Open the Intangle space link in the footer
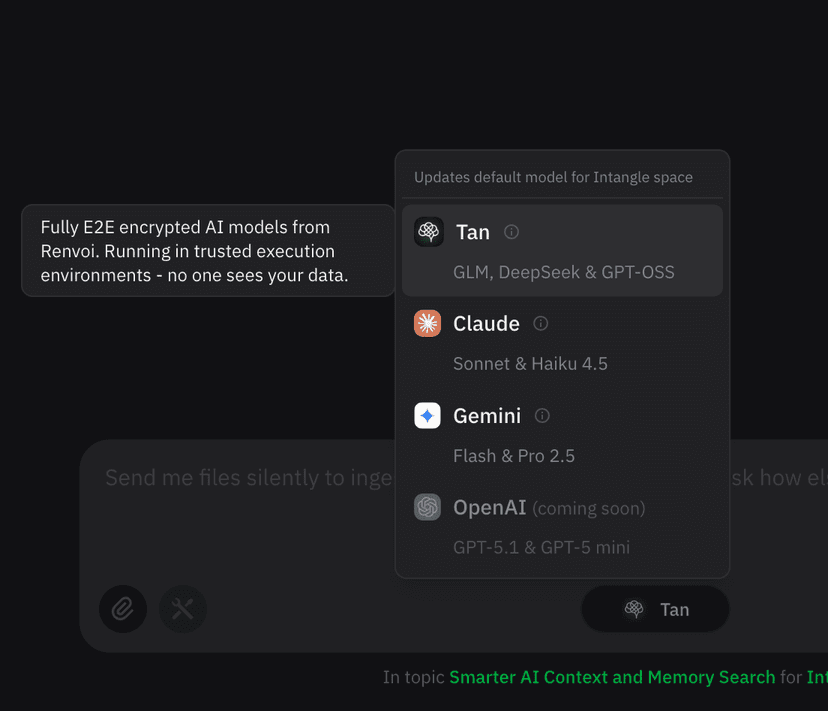The width and height of the screenshot is (828, 711). pyautogui.click(x=818, y=677)
